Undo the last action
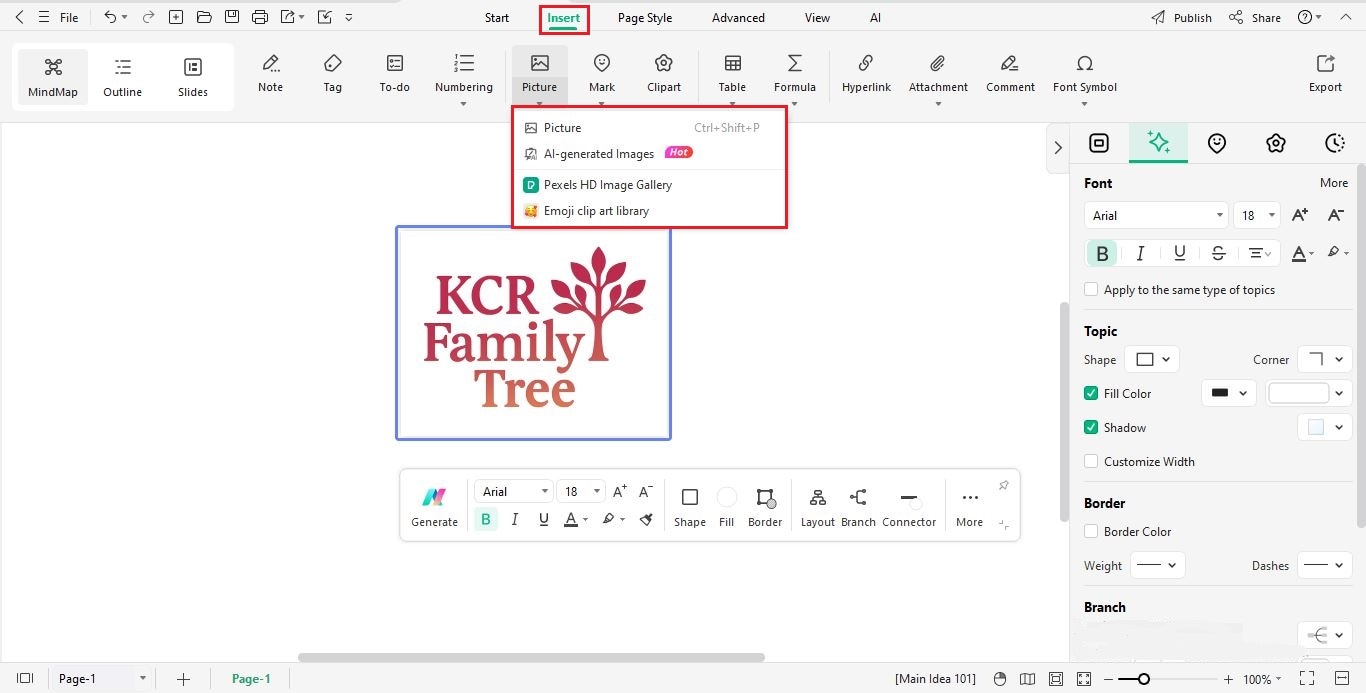 [110, 17]
